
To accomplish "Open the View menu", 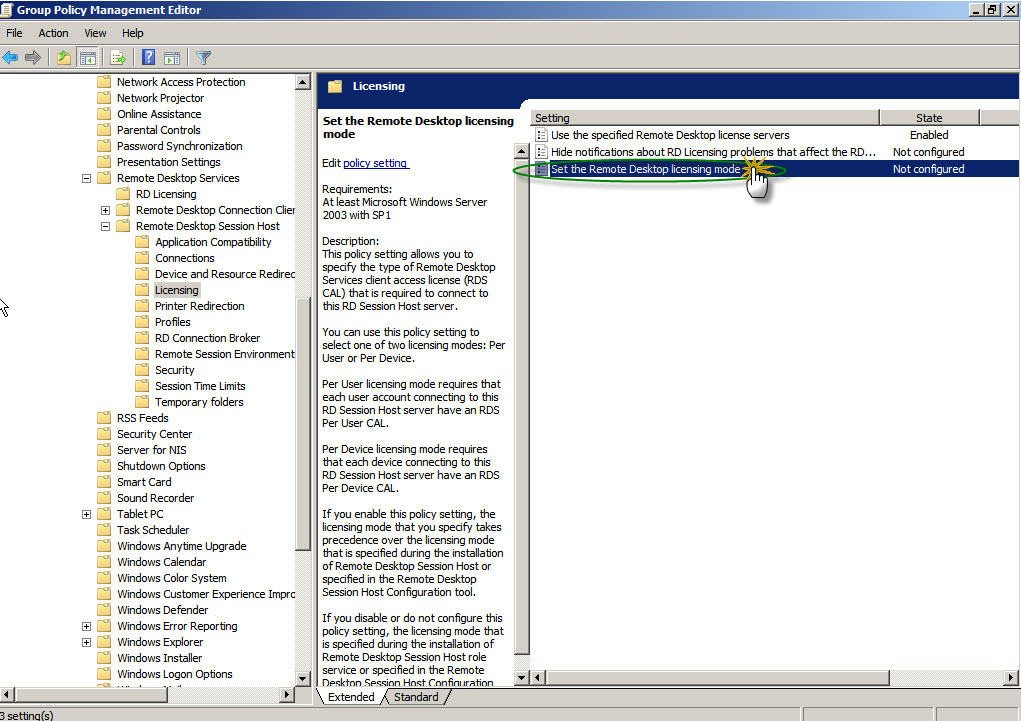I will click(95, 33).
